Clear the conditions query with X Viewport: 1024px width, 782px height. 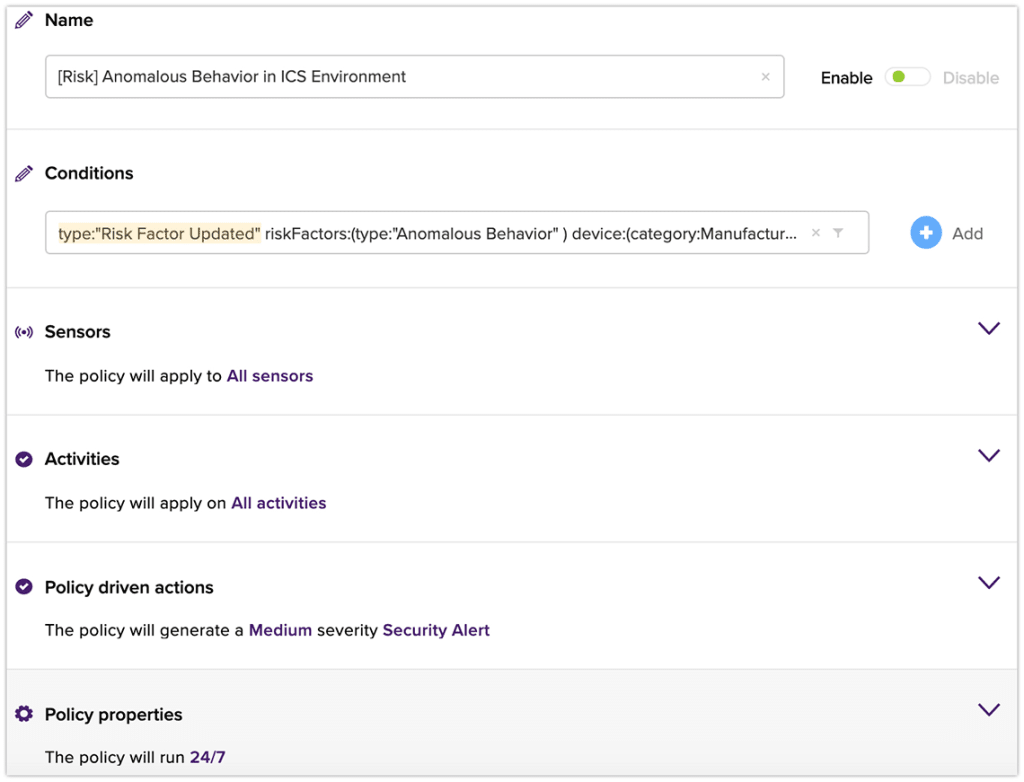(816, 233)
